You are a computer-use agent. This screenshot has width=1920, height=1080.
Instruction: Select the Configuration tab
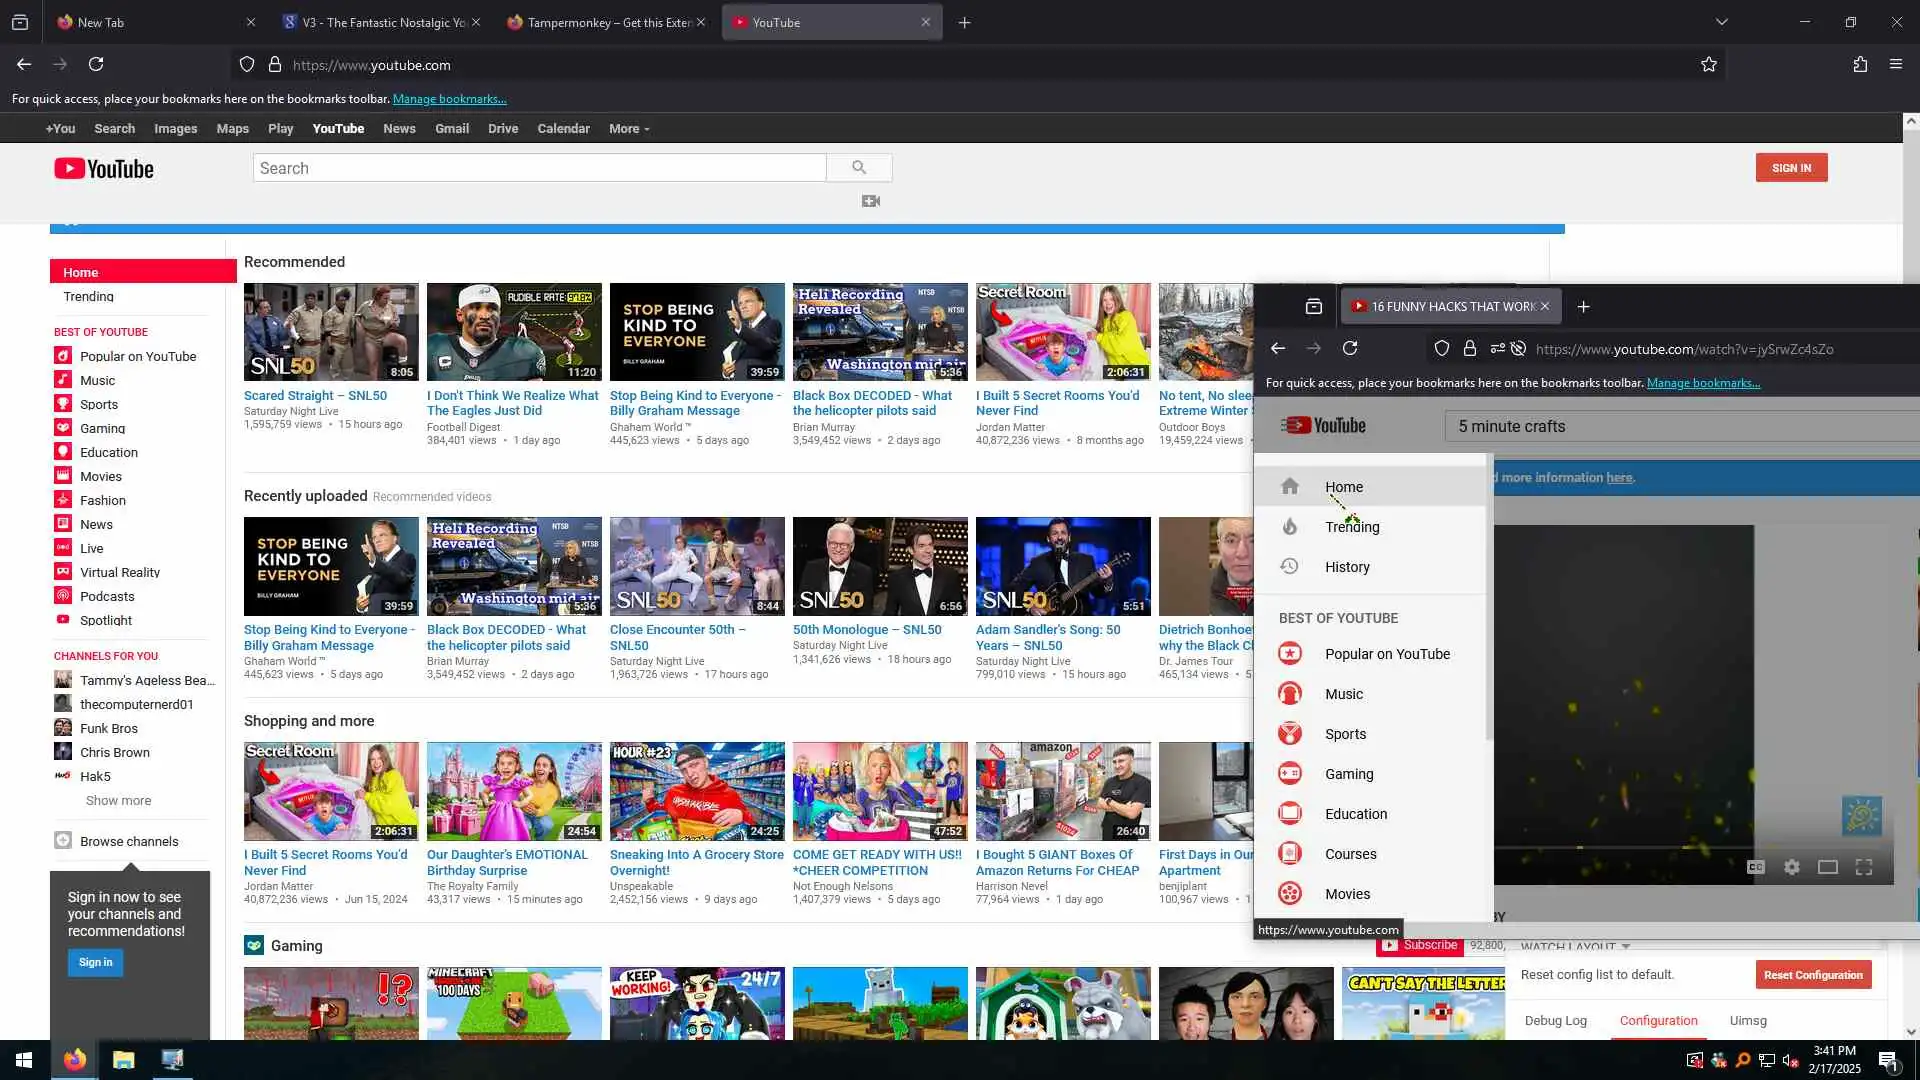tap(1658, 1021)
